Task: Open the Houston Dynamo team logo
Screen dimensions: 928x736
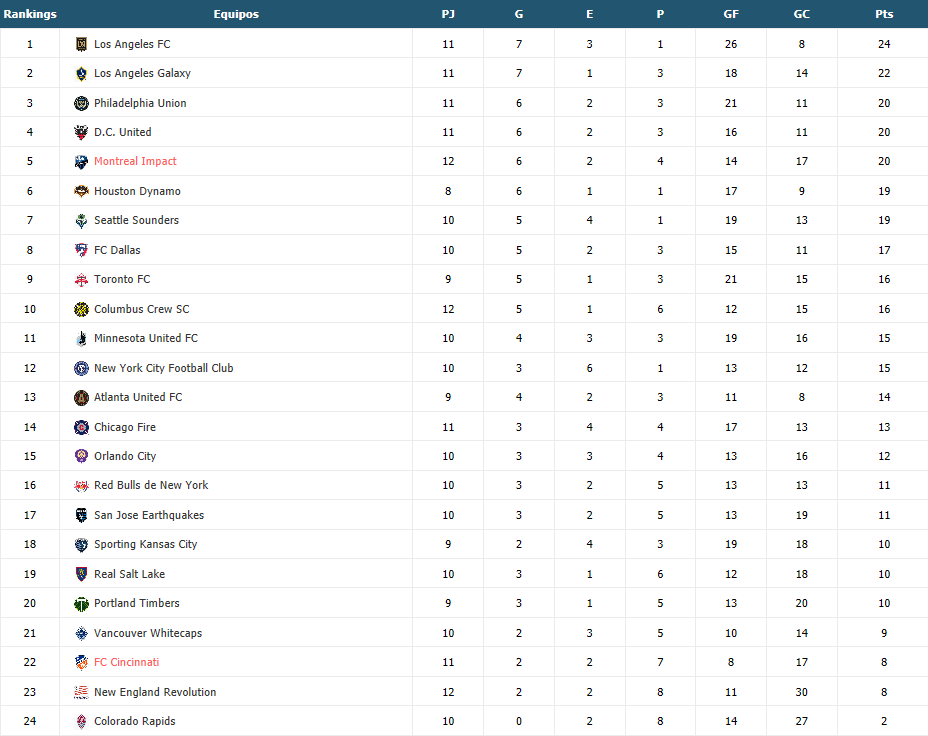Action: [x=81, y=191]
